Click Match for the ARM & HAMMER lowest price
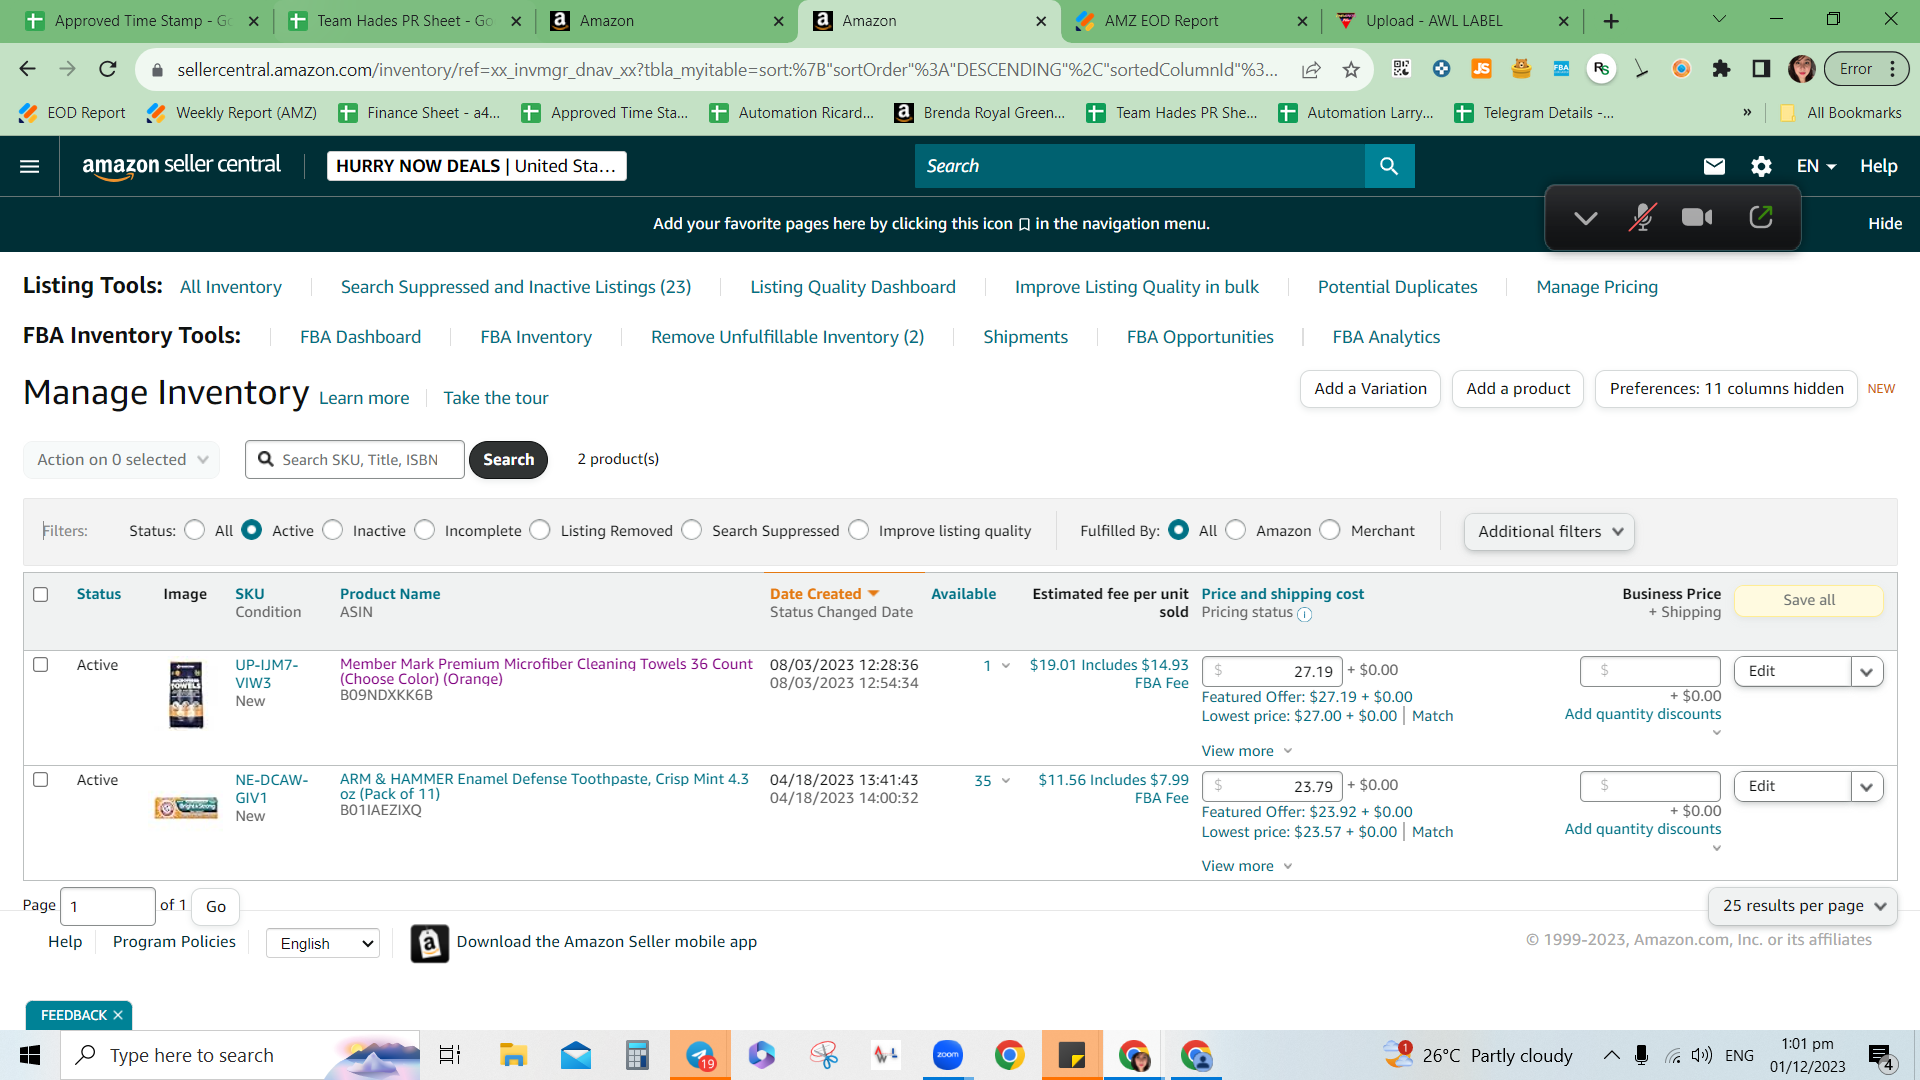The width and height of the screenshot is (1920, 1080). pos(1432,832)
